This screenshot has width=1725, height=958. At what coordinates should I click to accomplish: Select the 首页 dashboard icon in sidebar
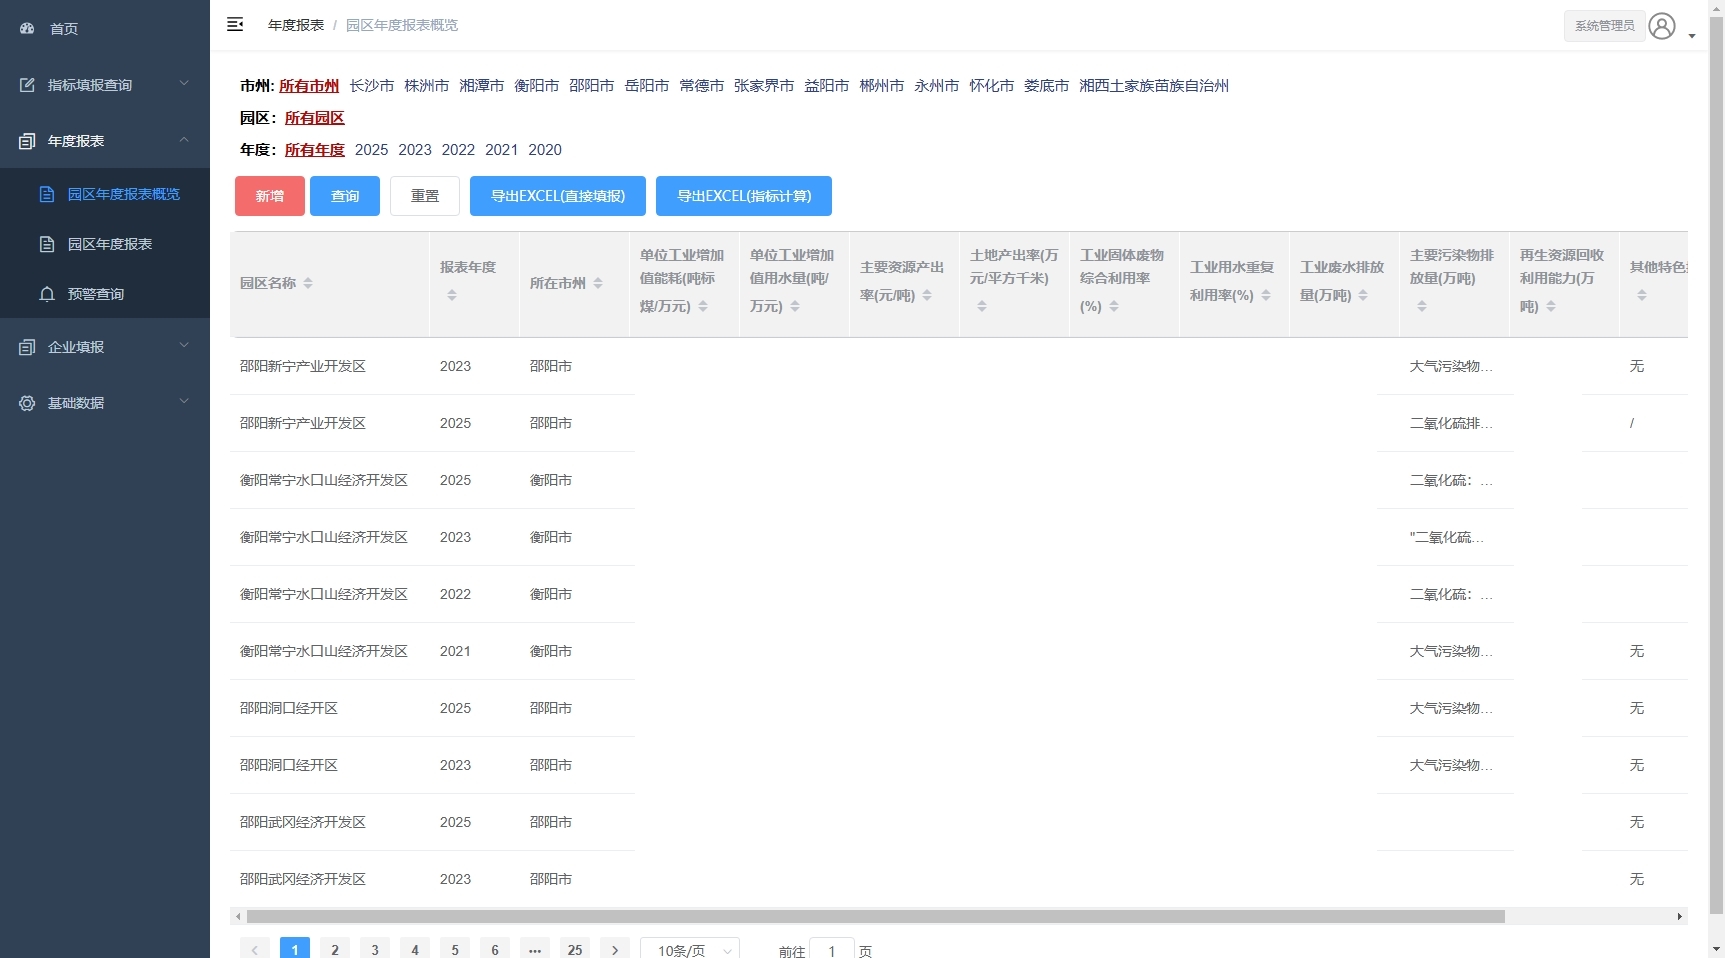(x=27, y=28)
